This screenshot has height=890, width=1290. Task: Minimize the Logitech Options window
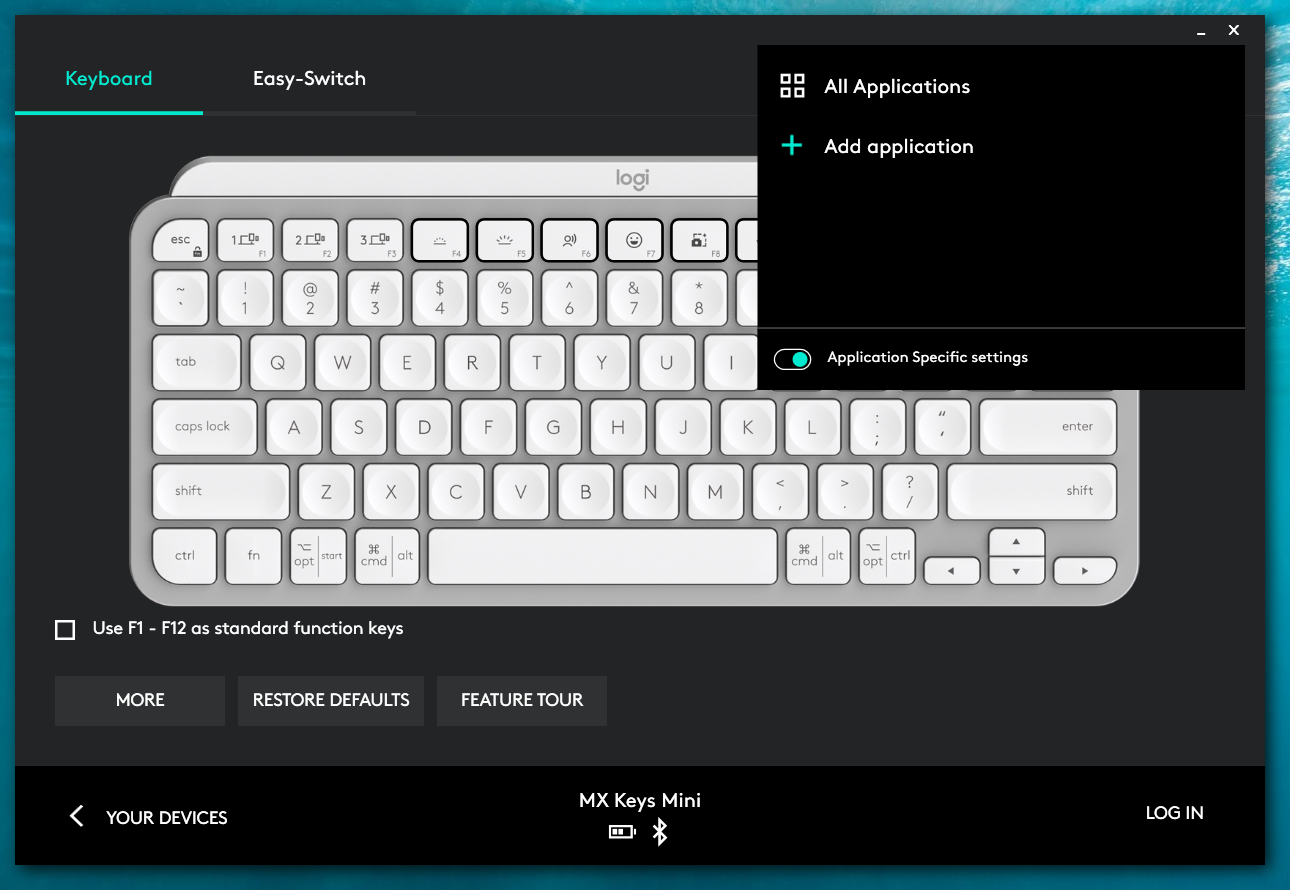coord(1201,32)
